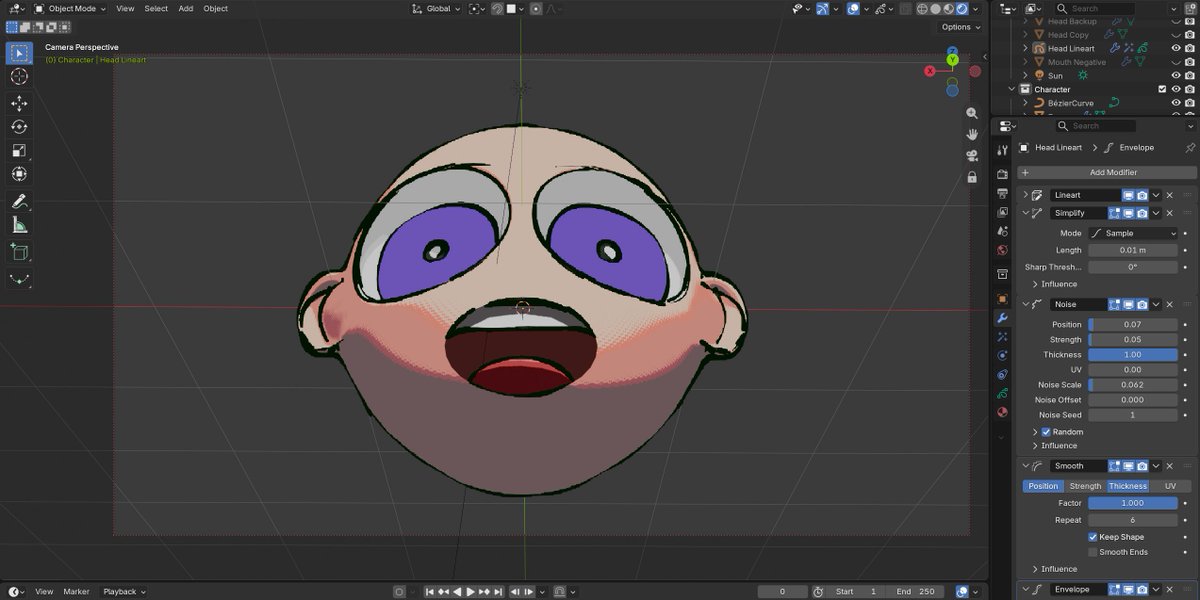Toggle snapping magnet in the header
The width and height of the screenshot is (1200, 600).
[496, 9]
